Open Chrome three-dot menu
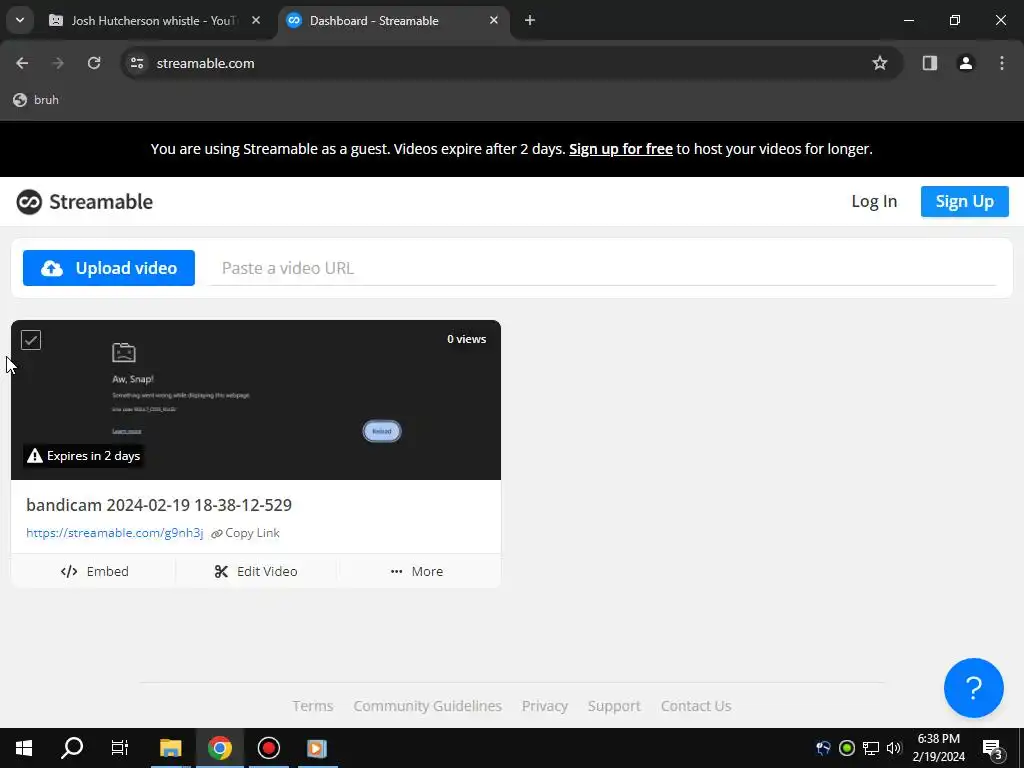 1002,63
